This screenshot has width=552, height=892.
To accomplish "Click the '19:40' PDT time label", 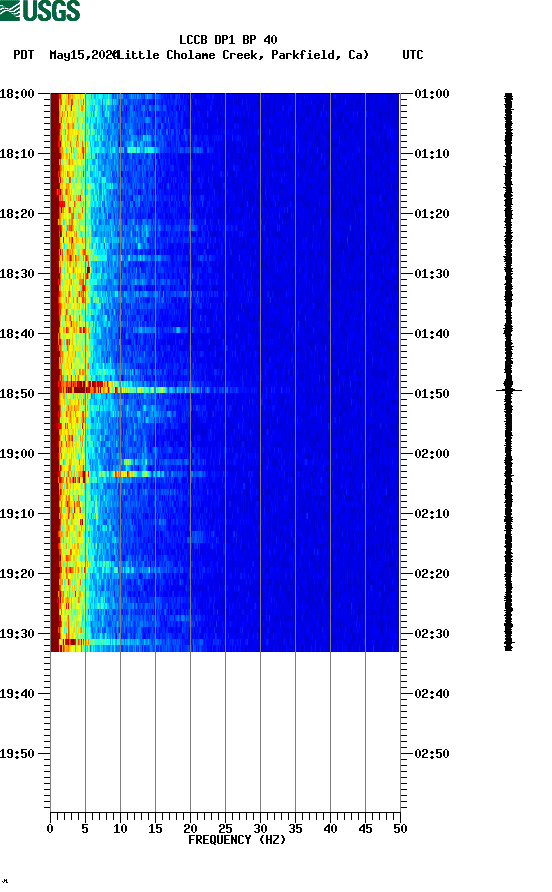I will tap(18, 694).
